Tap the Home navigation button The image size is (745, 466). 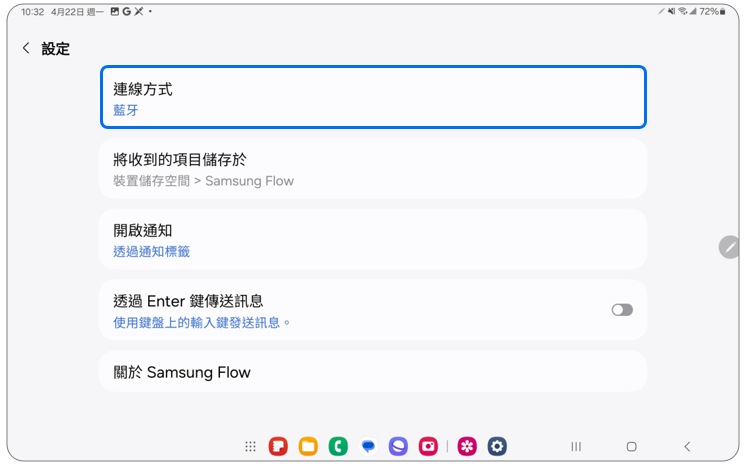[631, 446]
